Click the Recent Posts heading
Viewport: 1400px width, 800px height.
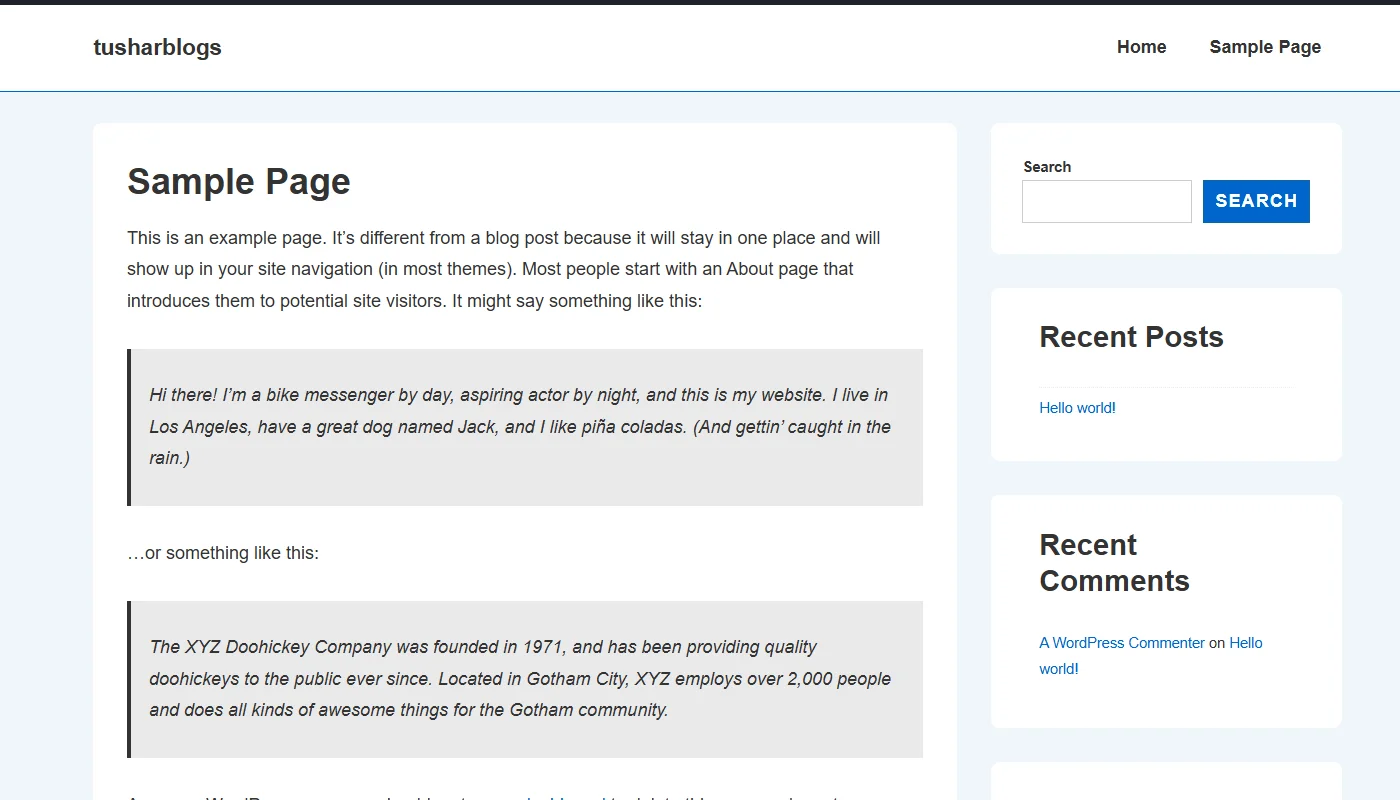click(x=1131, y=337)
